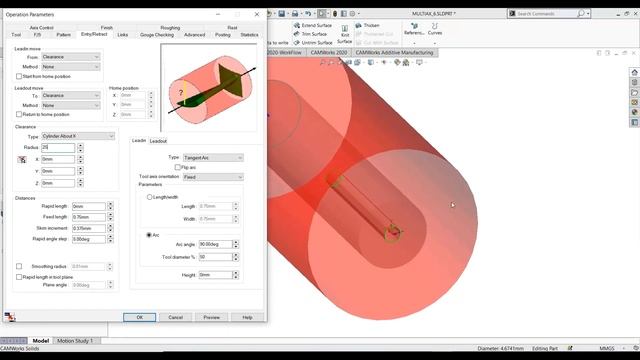
Task: Switch to the Pattern tab
Action: click(x=63, y=35)
